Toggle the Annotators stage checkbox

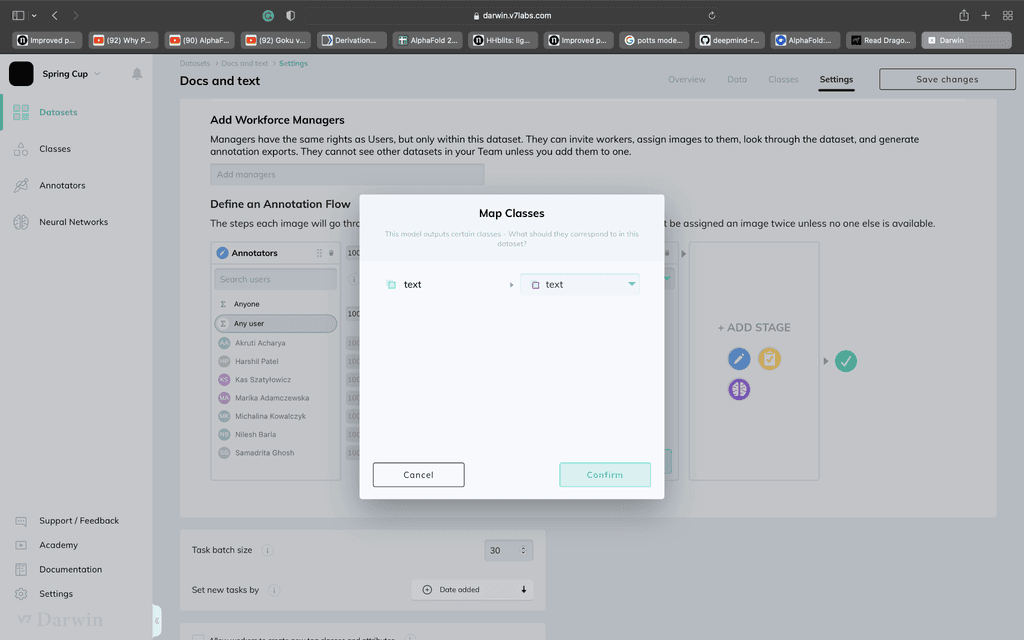point(221,252)
